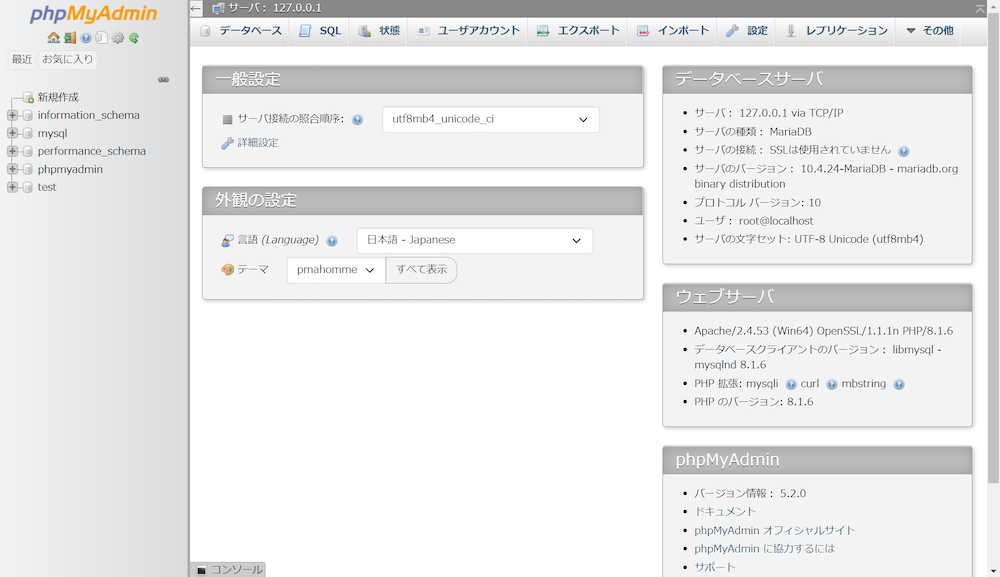Open help icon after mbstring extension
Screen dimensions: 1000x577
click(x=899, y=384)
